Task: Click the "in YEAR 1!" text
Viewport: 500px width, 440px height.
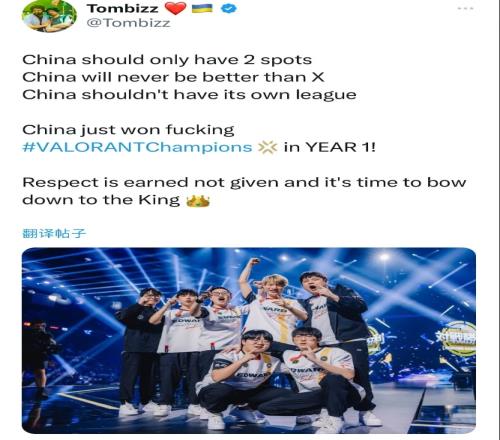Action: pyautogui.click(x=330, y=147)
